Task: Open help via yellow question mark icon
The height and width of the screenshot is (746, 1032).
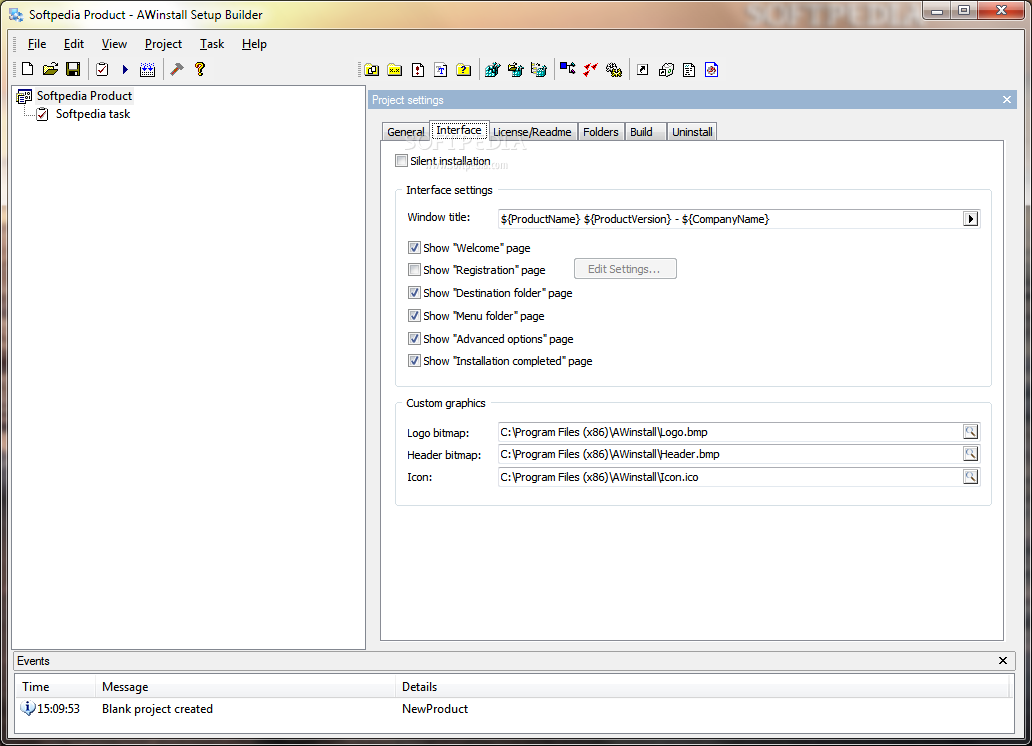Action: (x=200, y=69)
